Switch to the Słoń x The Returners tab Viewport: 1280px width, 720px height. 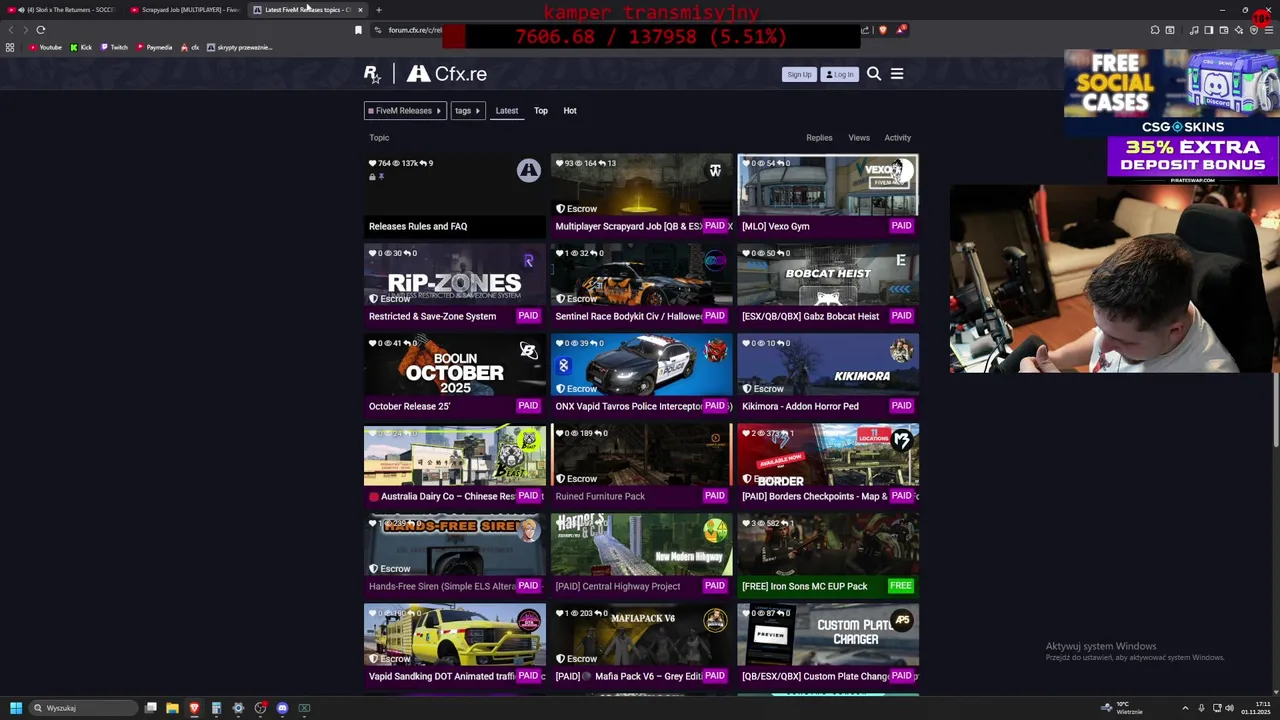(x=62, y=10)
